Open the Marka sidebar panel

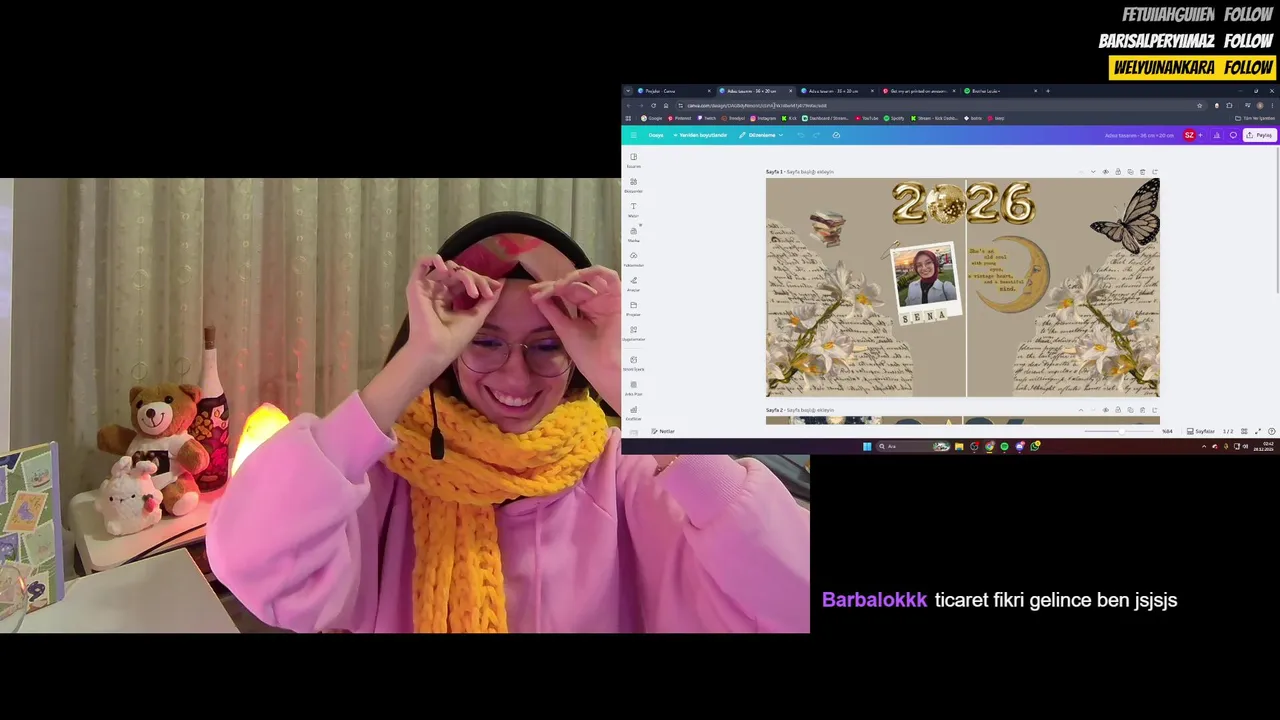pyautogui.click(x=633, y=234)
